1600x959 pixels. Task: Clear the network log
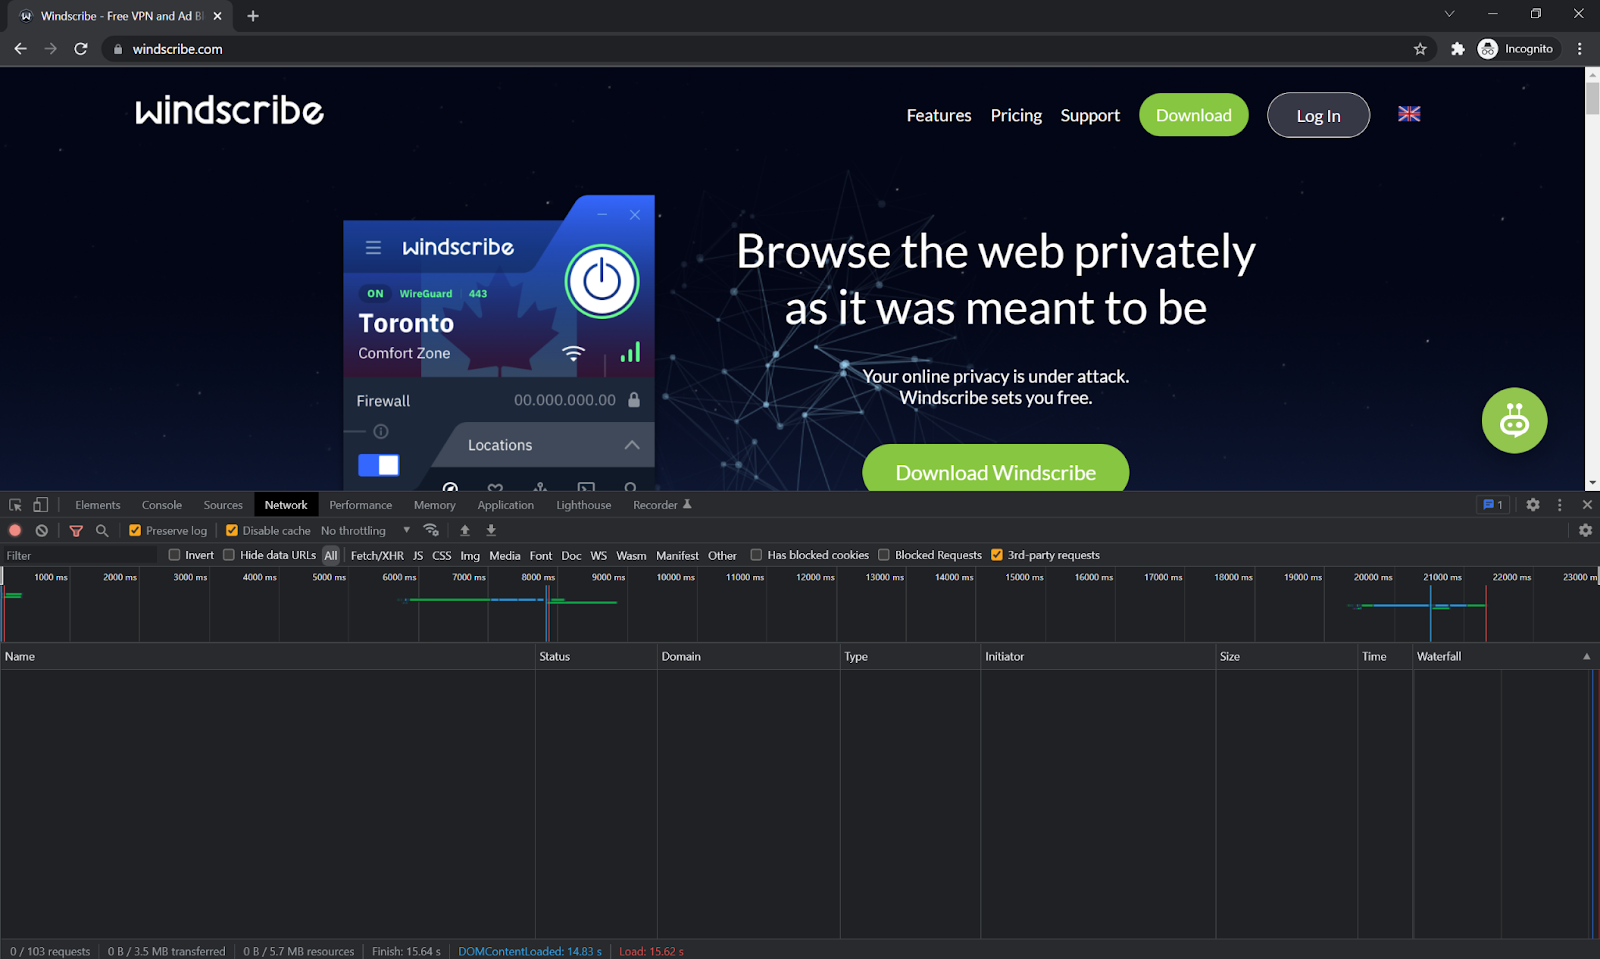[41, 531]
